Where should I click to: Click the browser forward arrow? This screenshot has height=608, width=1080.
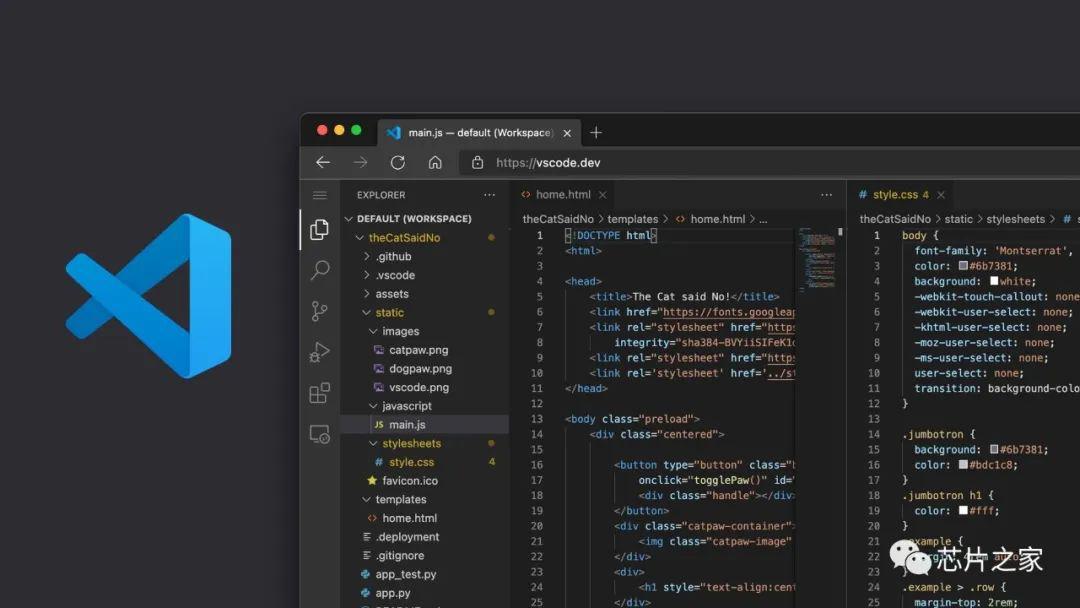(360, 163)
